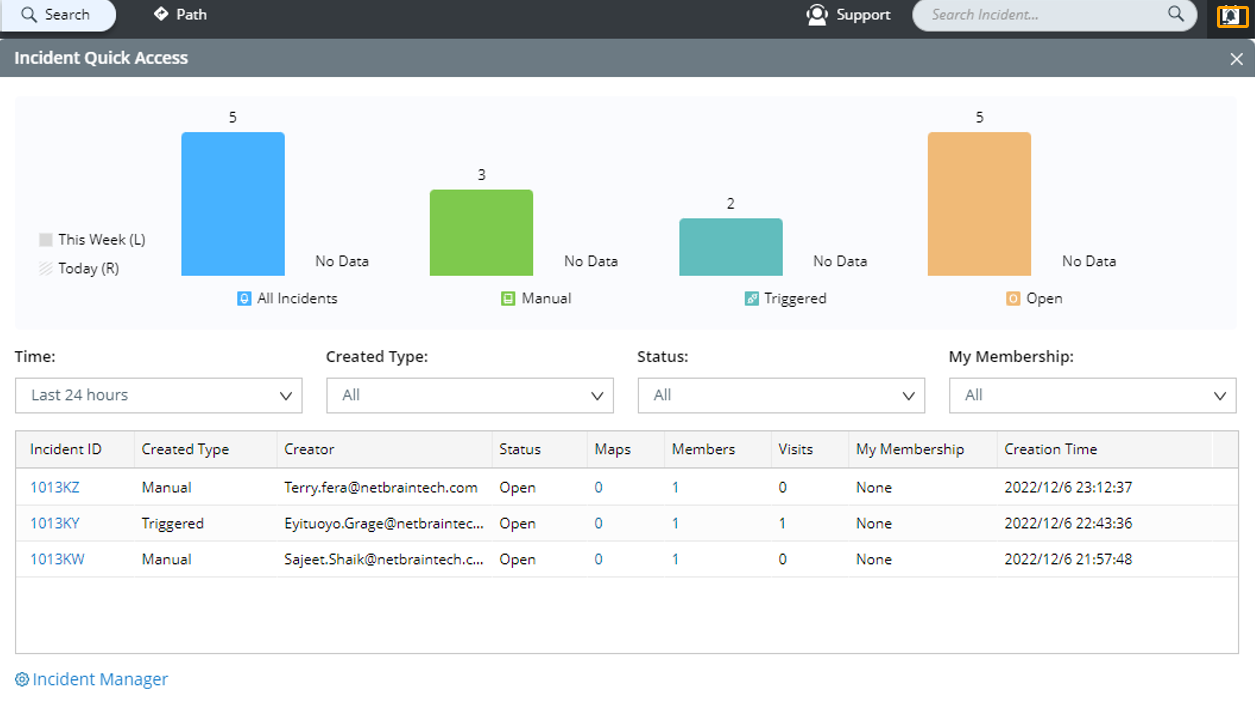
Task: Expand the Time dropdown showing Last 24 hours
Action: tap(159, 395)
